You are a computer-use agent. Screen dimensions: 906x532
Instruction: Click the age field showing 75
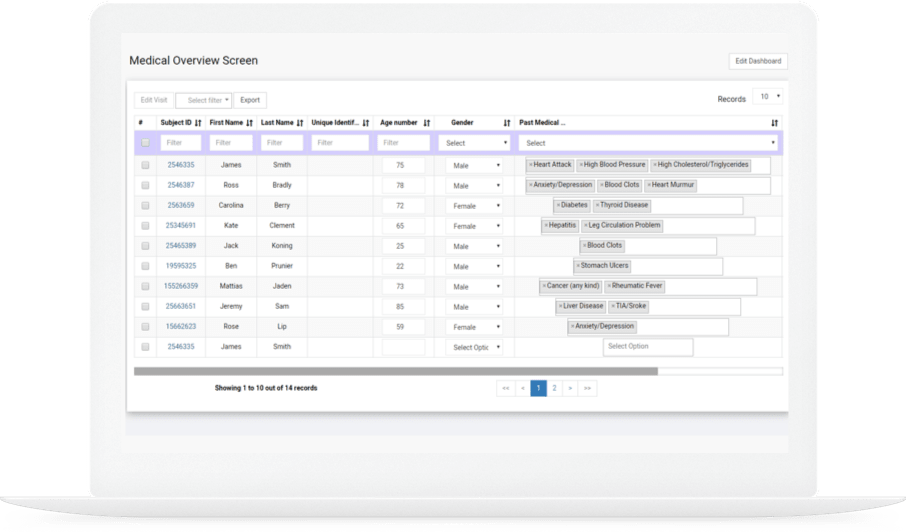pyautogui.click(x=403, y=165)
